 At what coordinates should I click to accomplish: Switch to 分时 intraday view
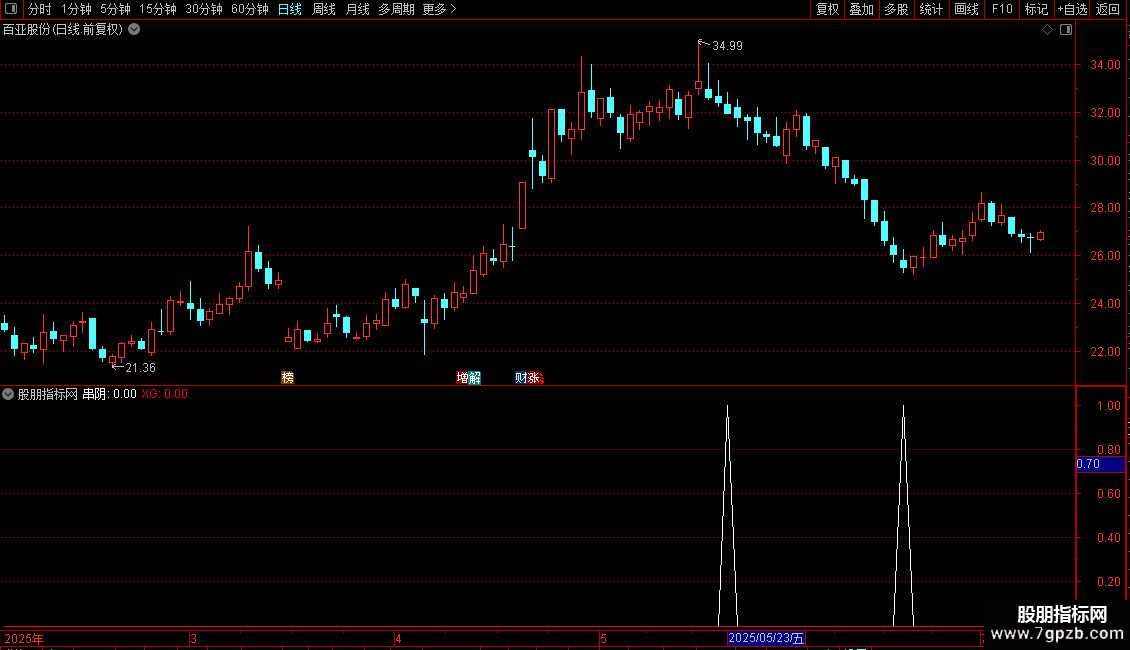[x=40, y=9]
